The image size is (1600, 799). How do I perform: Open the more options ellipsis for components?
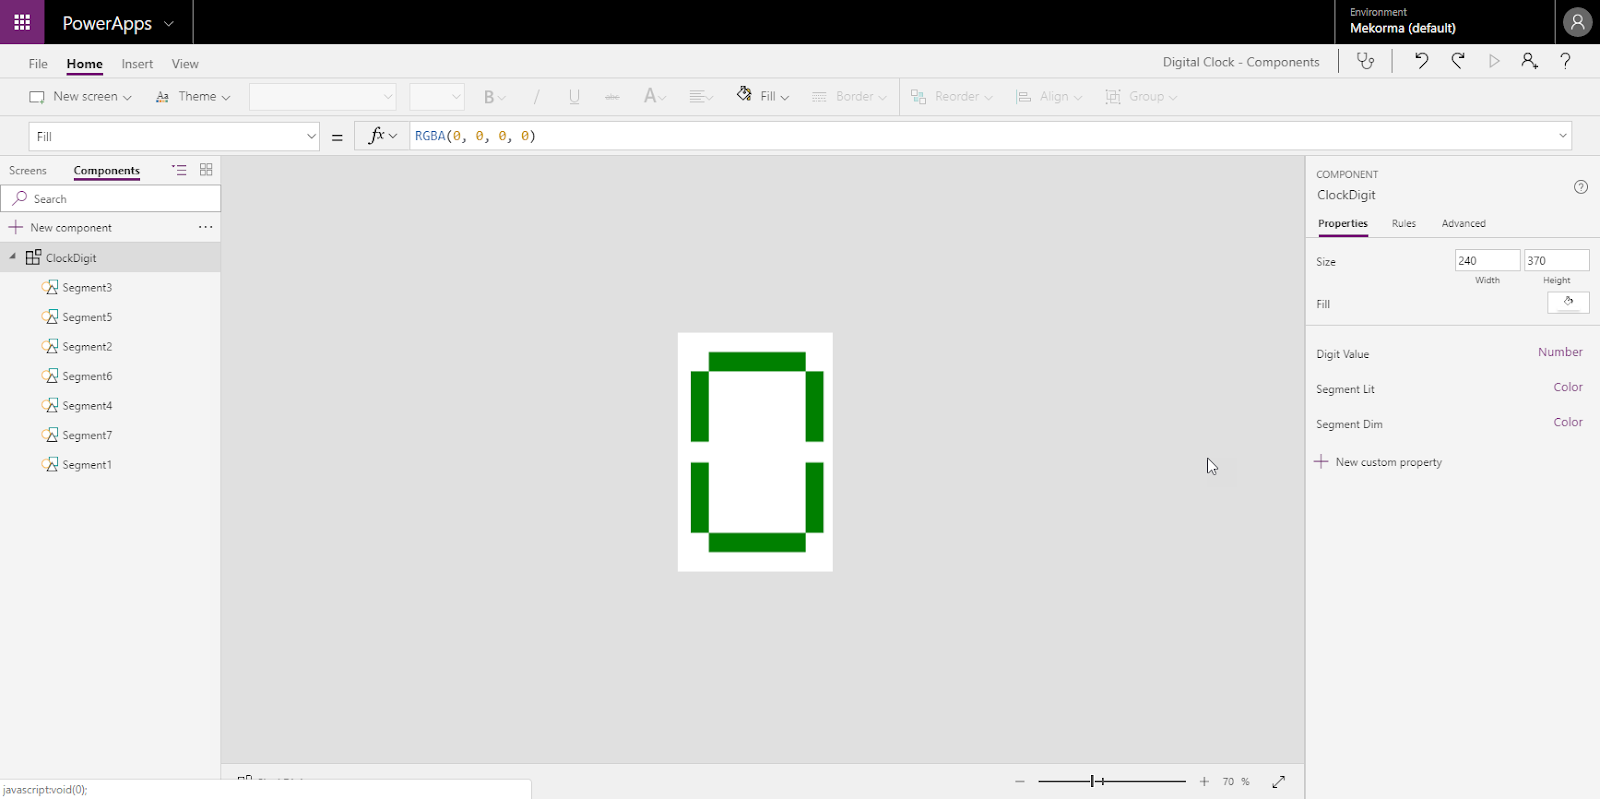tap(205, 227)
